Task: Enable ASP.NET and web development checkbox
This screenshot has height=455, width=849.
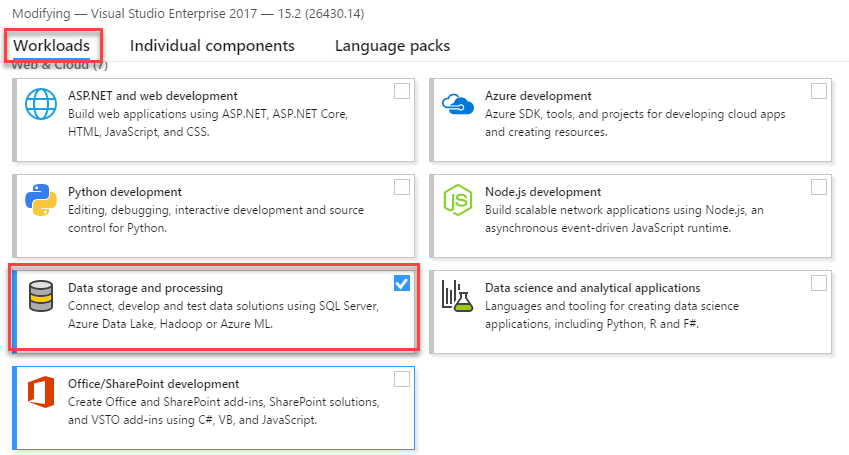Action: point(402,91)
